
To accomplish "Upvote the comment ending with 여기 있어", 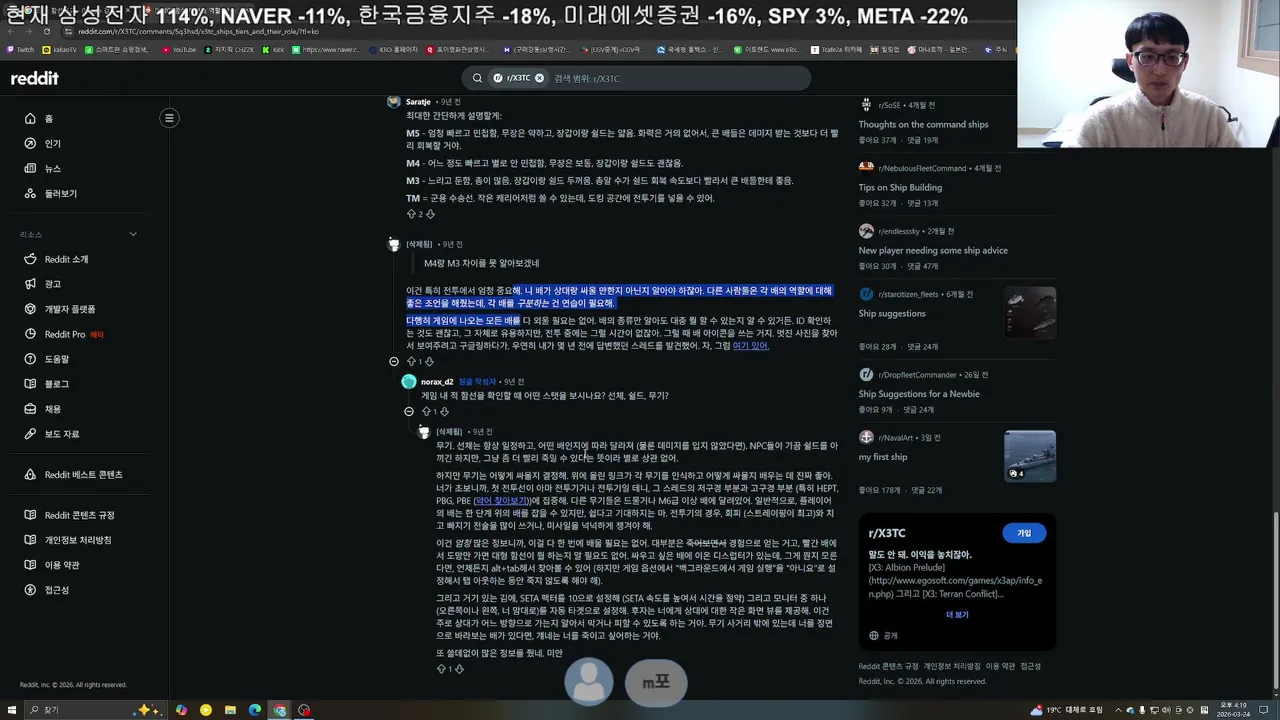I will 411,361.
